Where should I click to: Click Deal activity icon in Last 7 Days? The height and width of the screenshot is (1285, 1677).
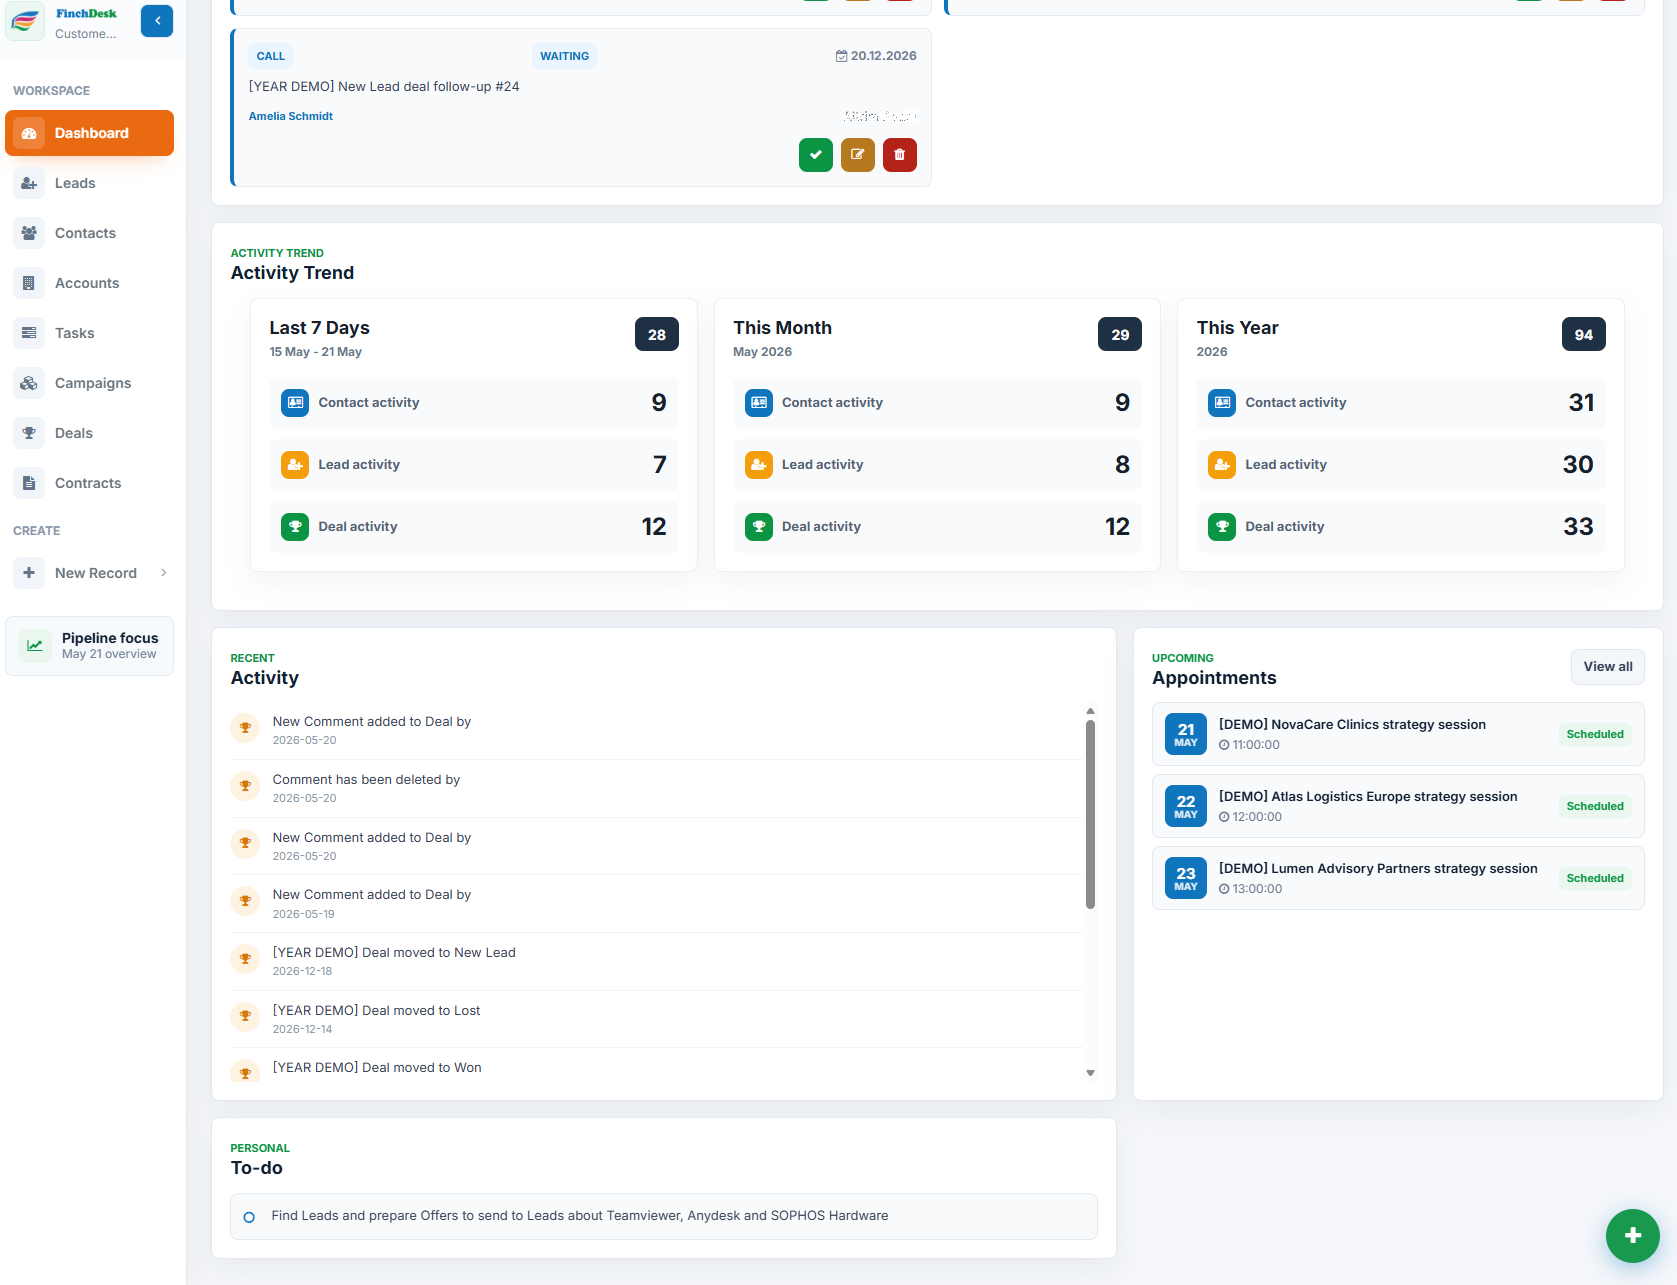coord(295,527)
